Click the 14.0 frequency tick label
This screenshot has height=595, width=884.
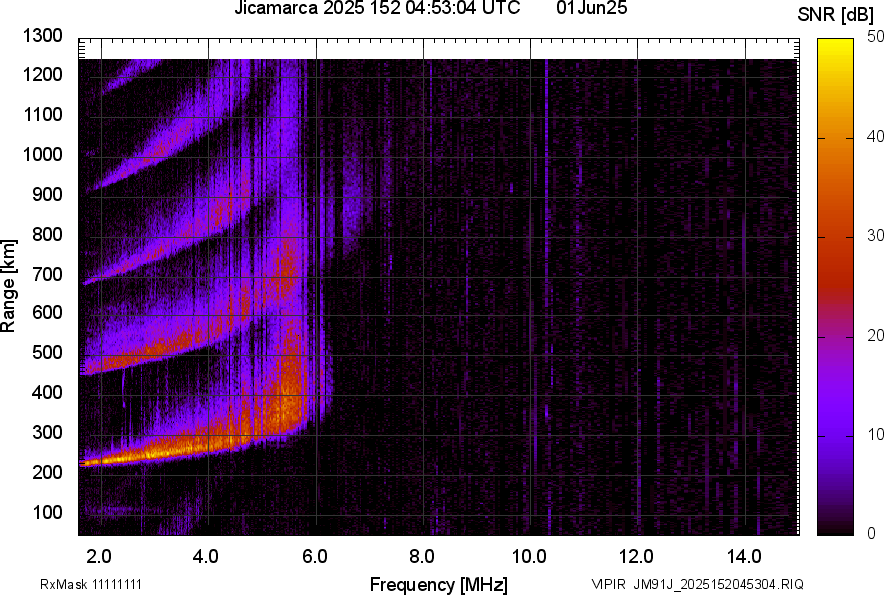(x=744, y=557)
